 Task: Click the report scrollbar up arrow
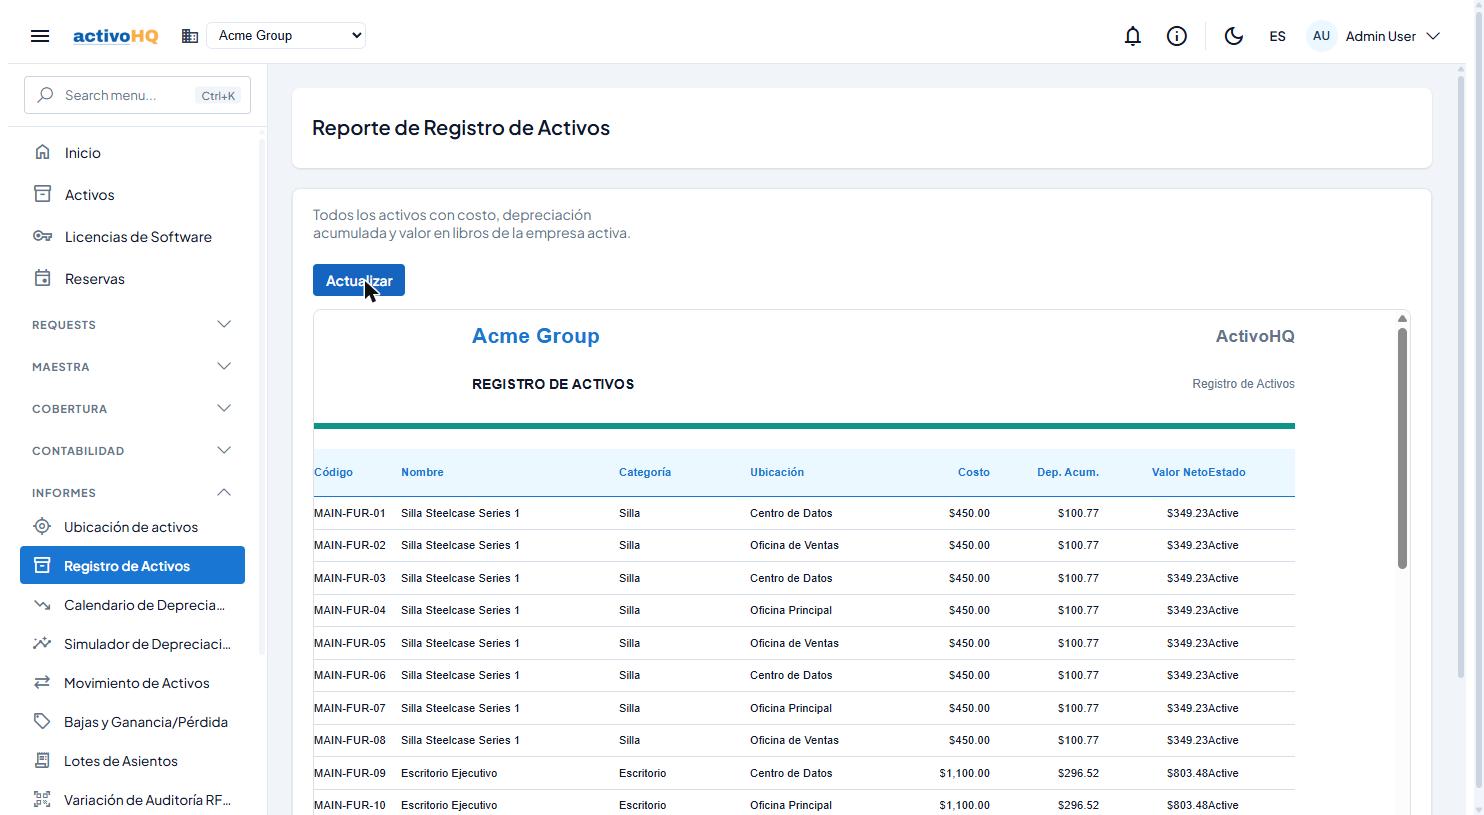(1402, 318)
